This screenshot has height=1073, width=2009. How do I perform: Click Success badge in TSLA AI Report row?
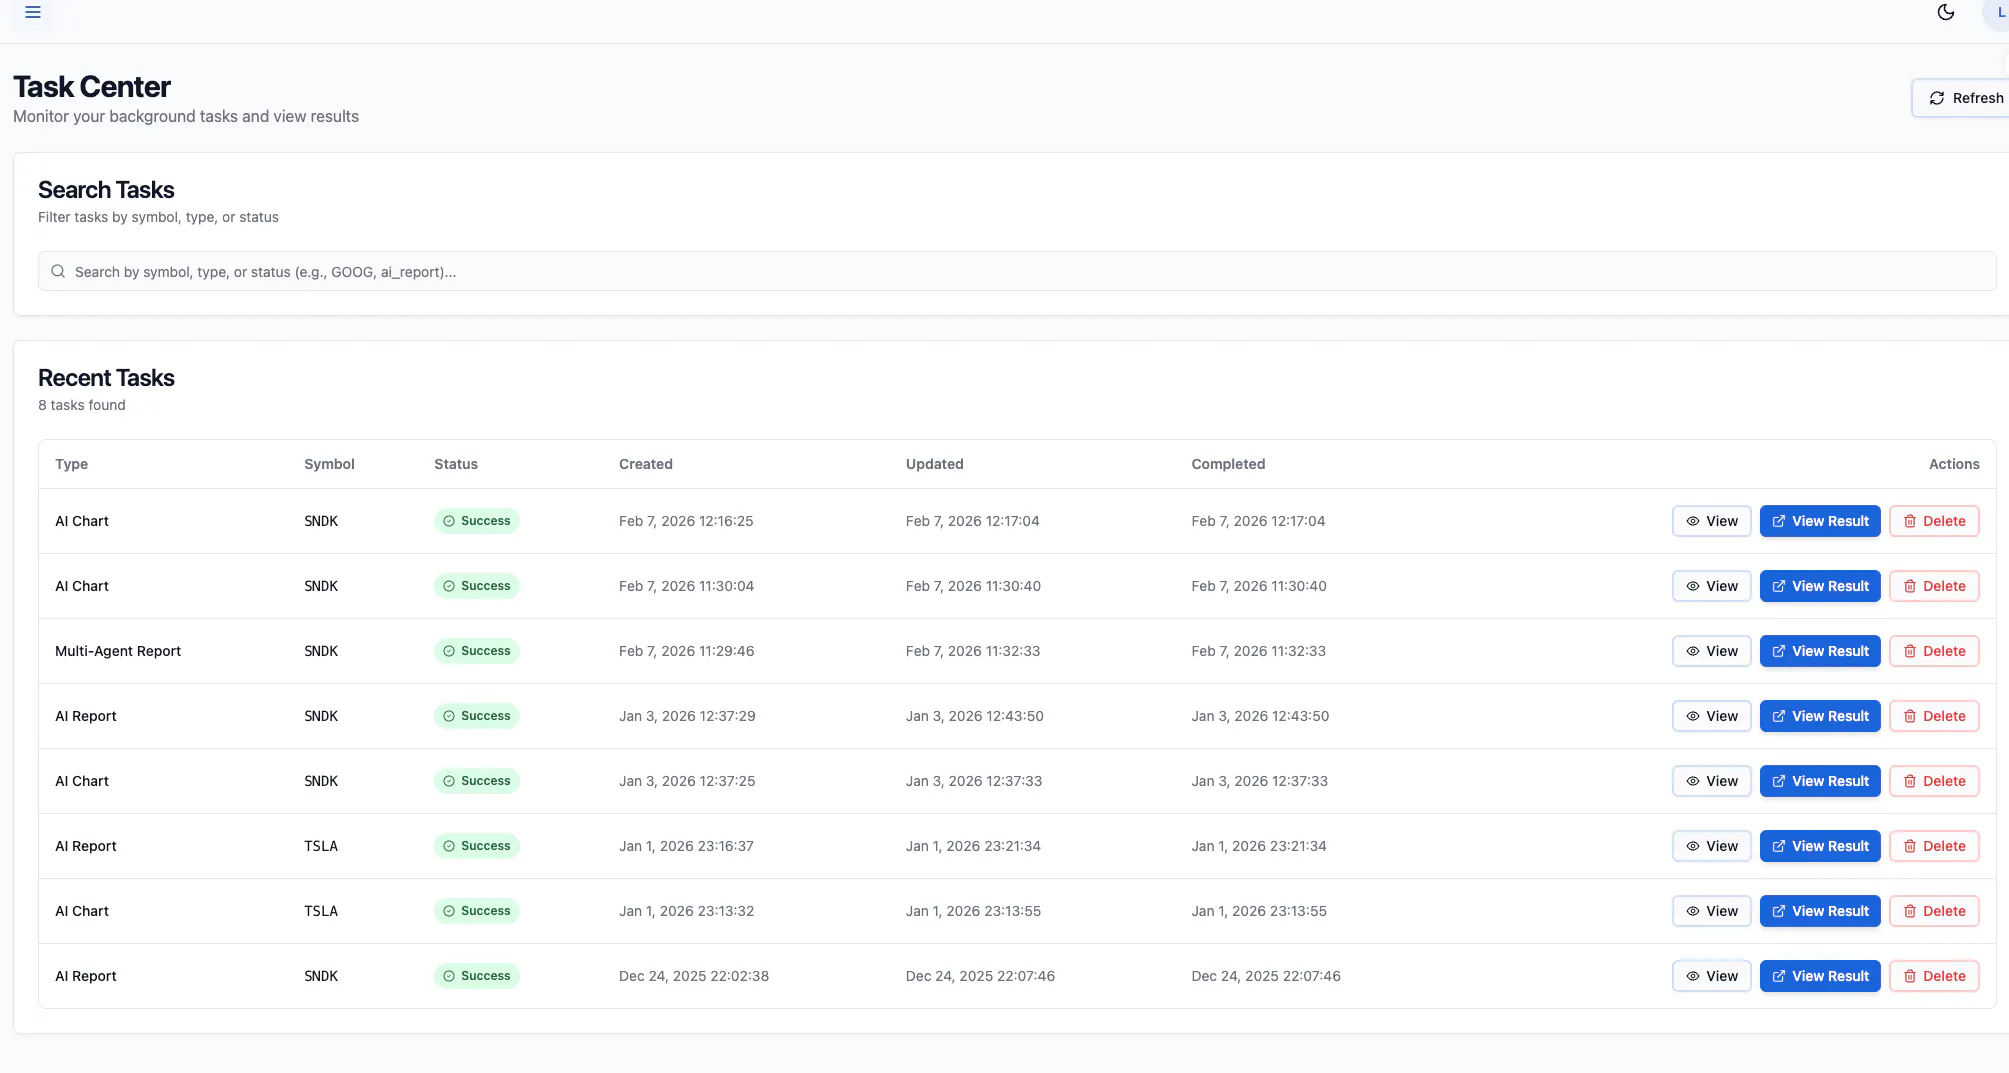477,846
